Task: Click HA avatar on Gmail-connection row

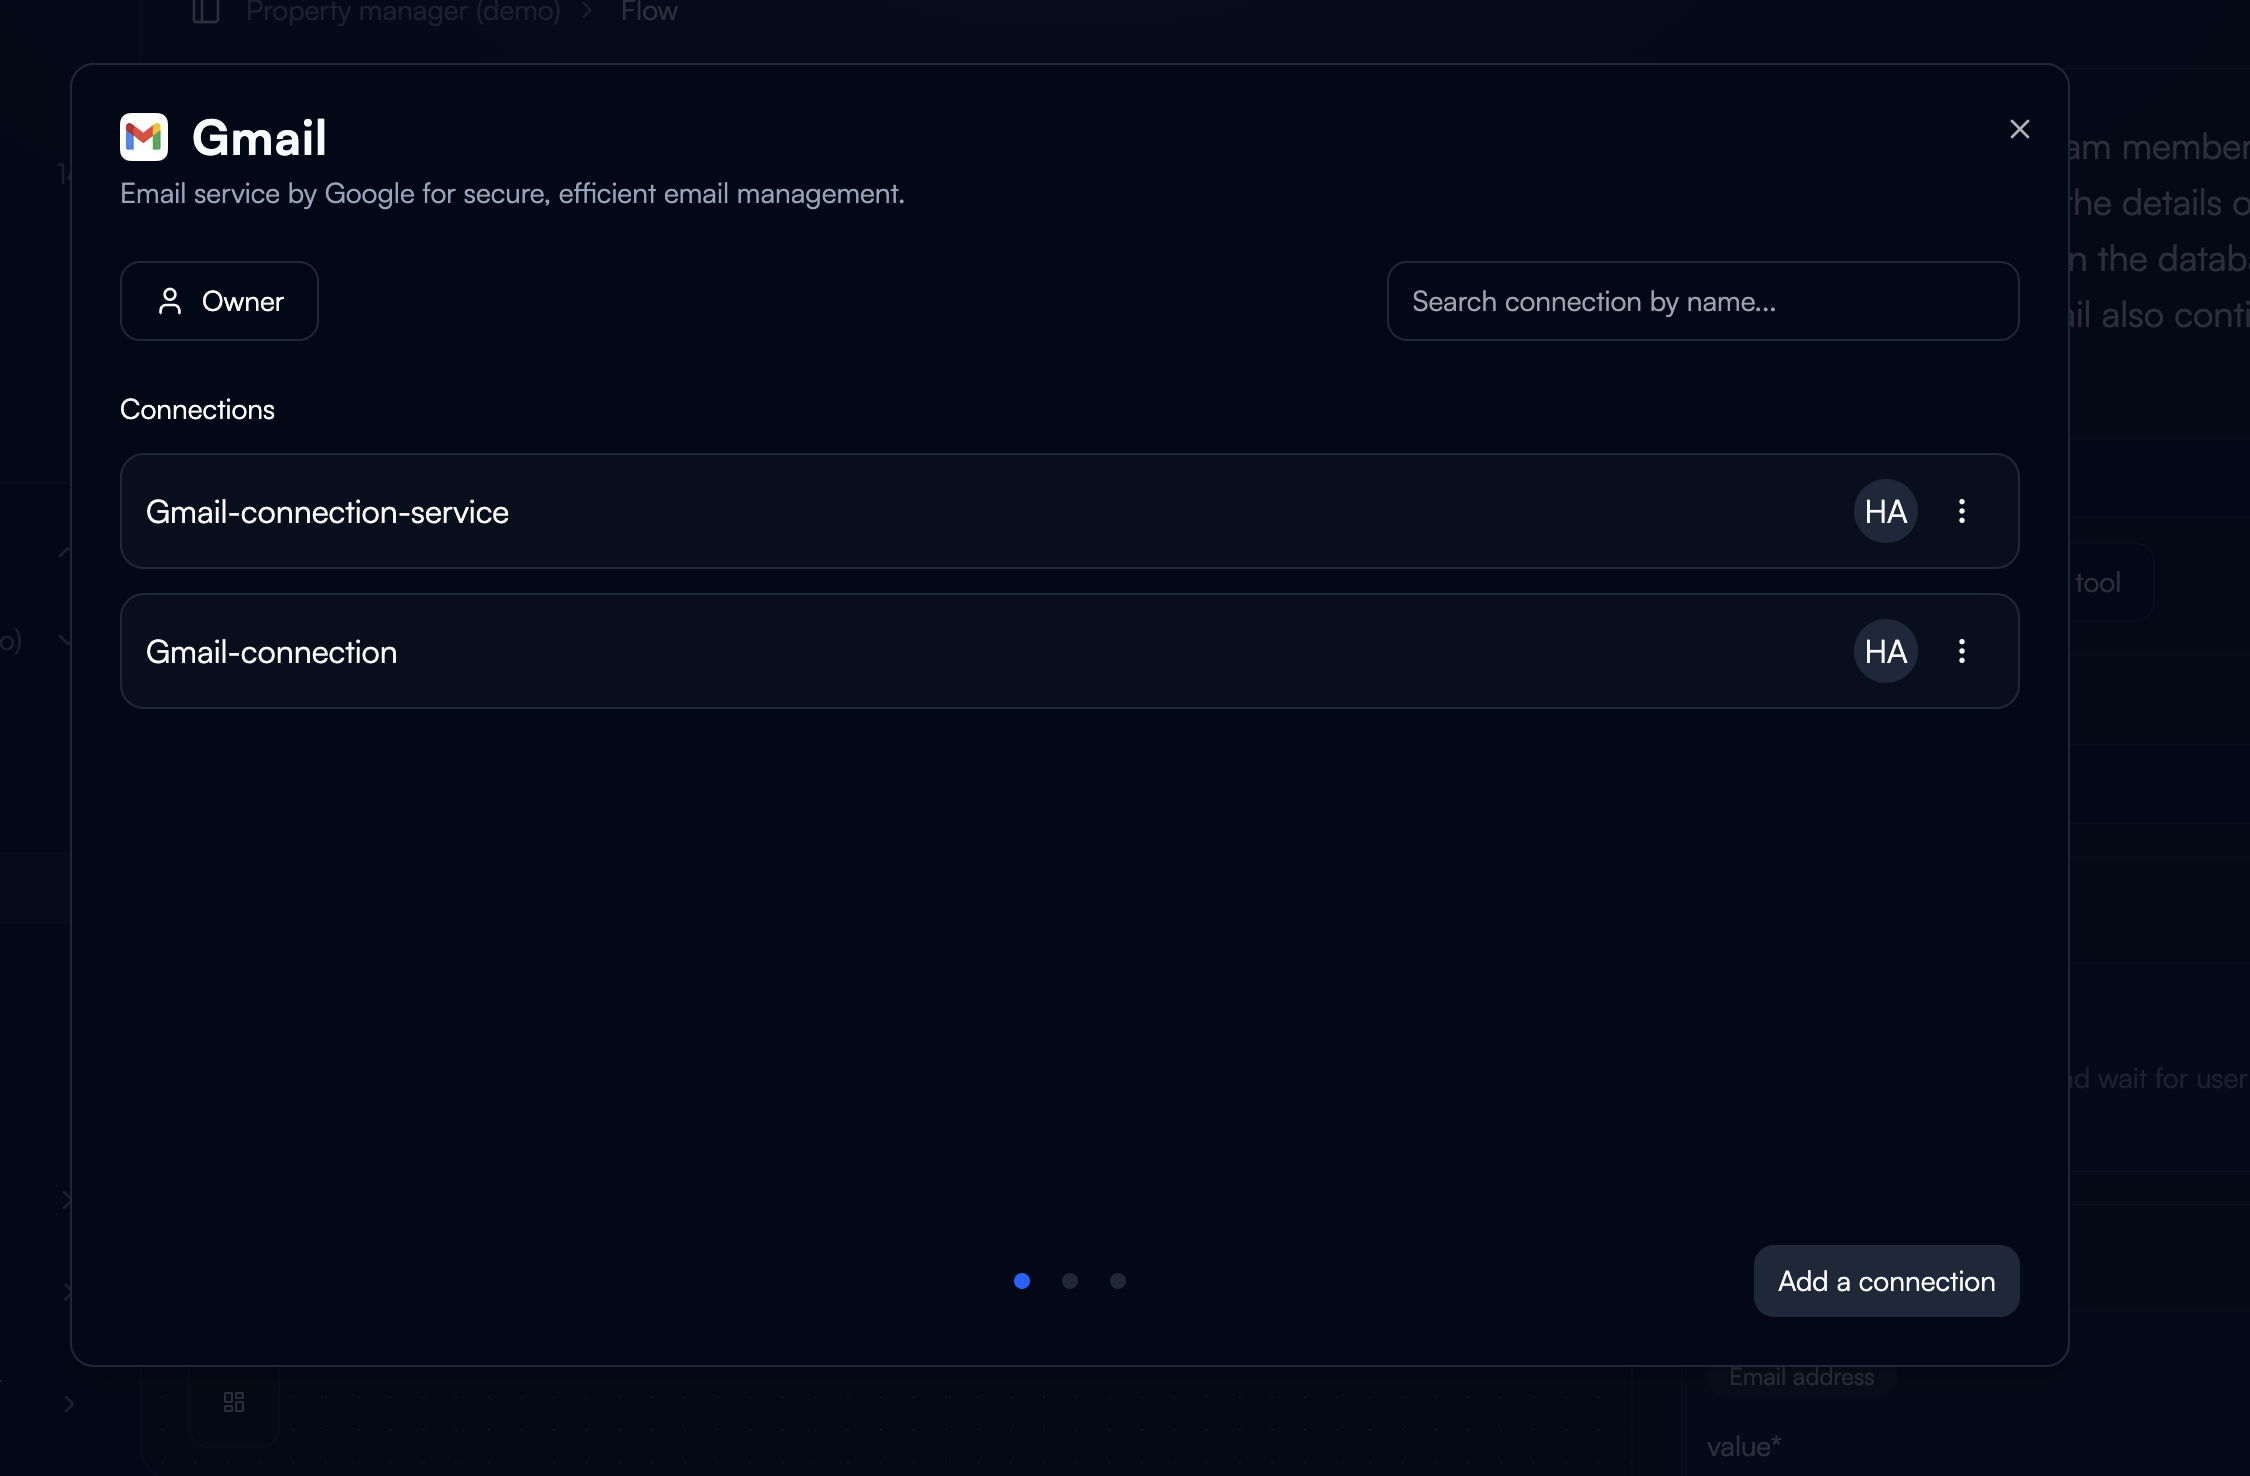Action: click(1885, 651)
